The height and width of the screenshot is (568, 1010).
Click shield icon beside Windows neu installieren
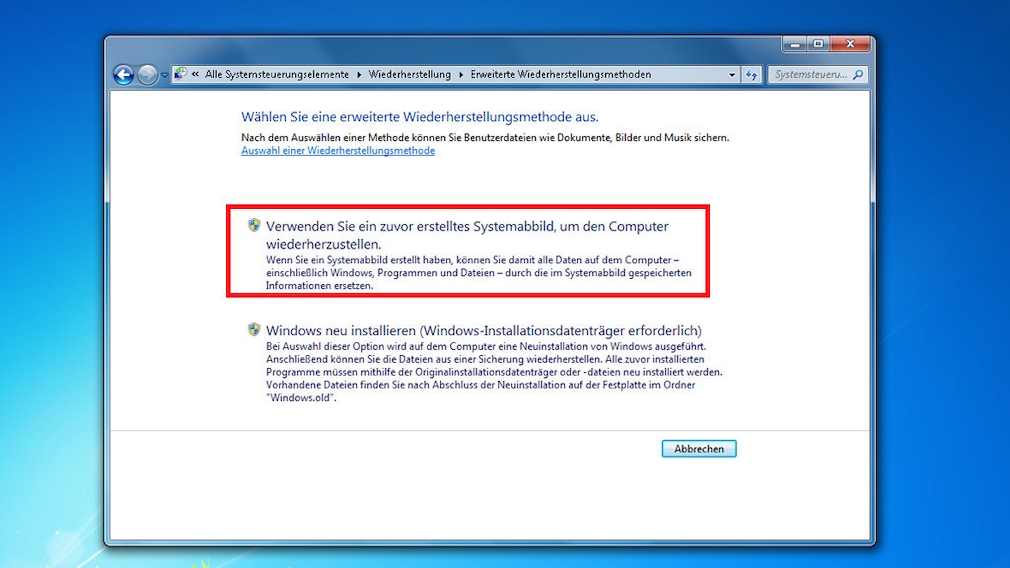[254, 330]
